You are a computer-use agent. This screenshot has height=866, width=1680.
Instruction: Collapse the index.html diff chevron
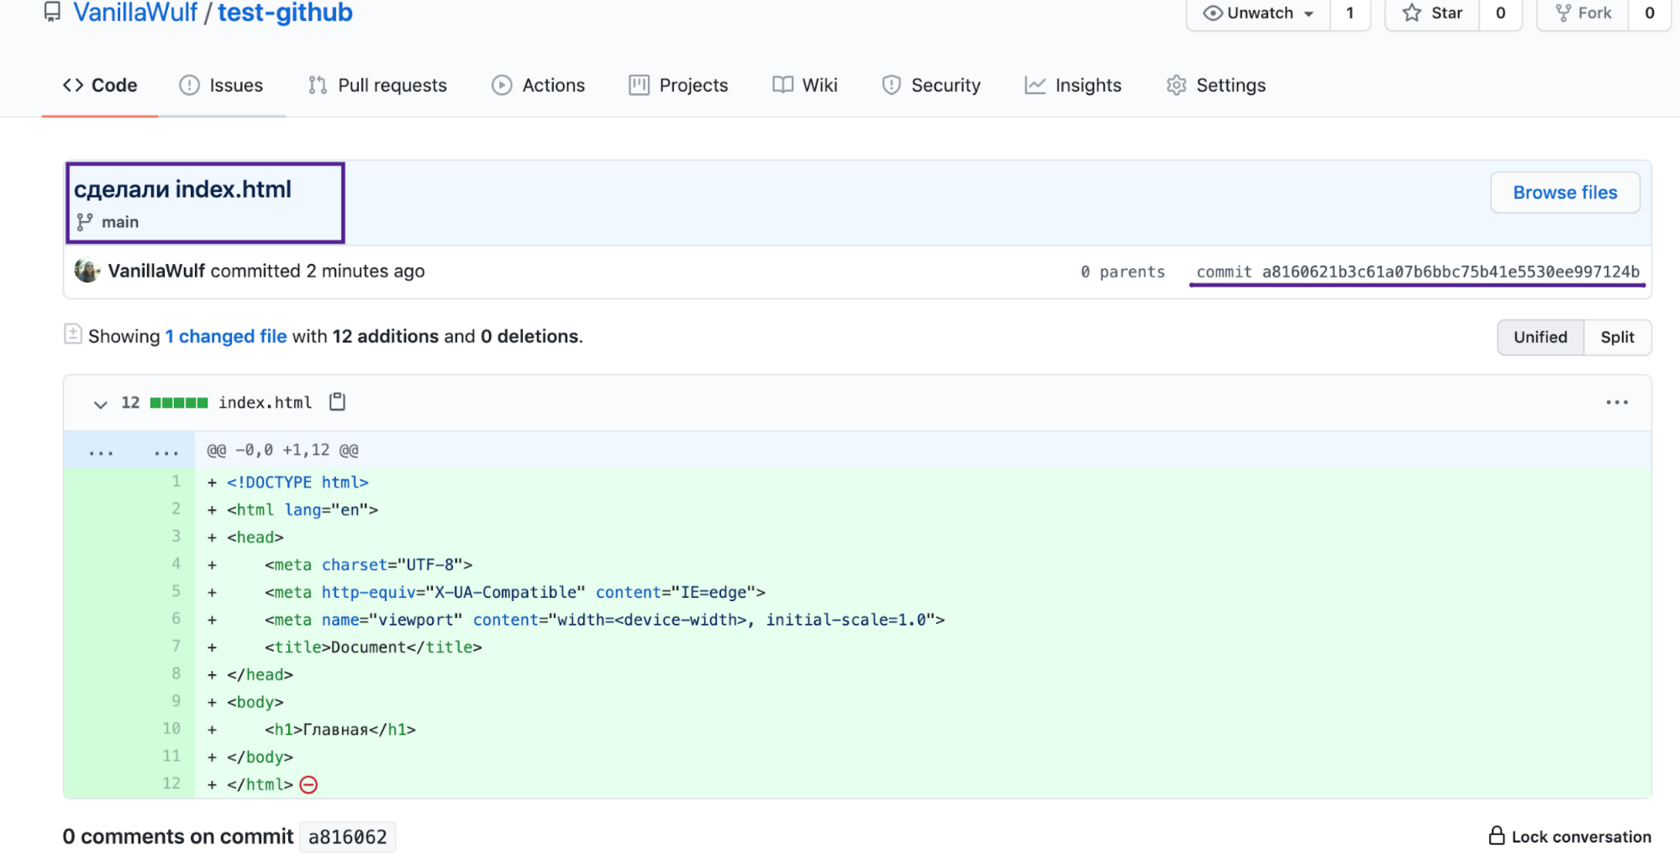(100, 403)
